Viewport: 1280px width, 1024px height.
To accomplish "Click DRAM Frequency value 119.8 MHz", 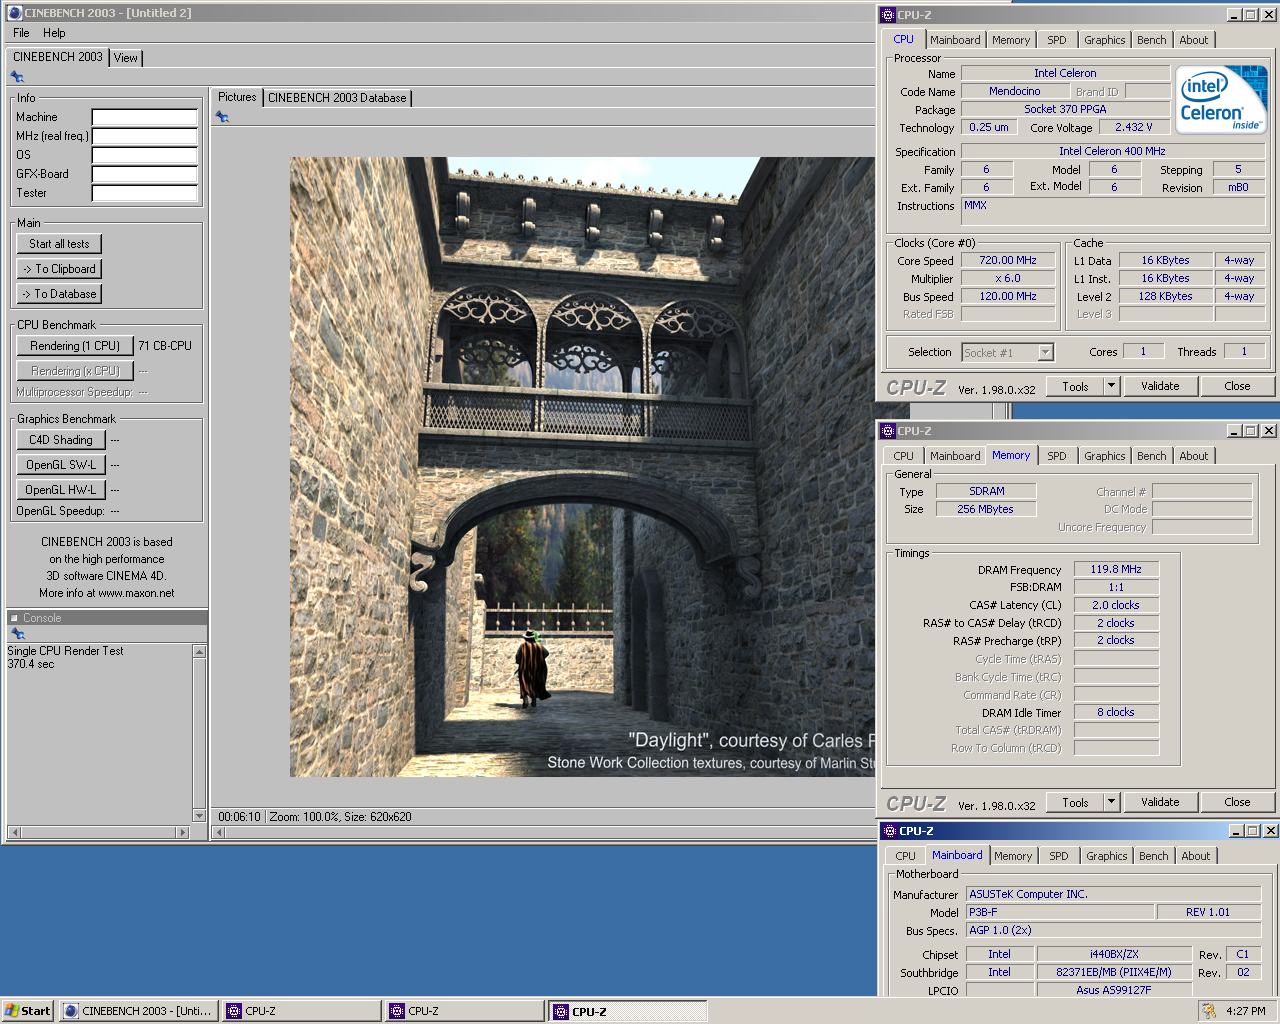I will tap(1116, 569).
